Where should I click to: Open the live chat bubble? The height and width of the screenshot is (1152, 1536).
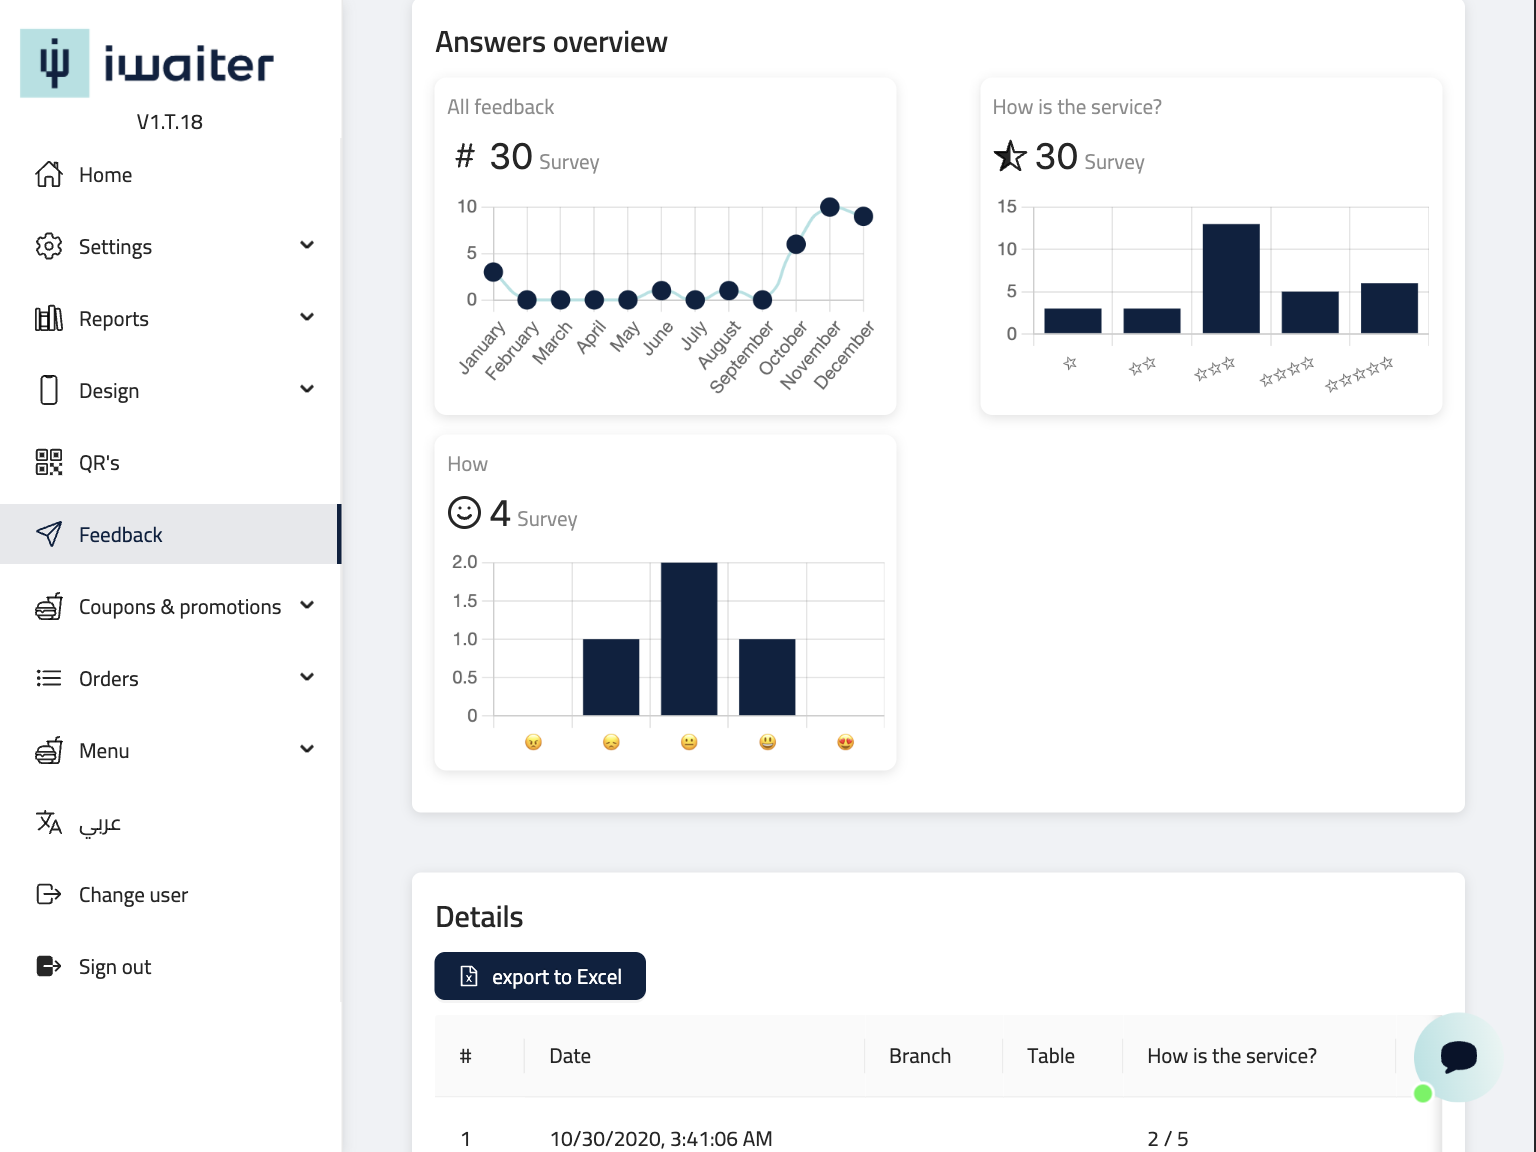coord(1458,1057)
